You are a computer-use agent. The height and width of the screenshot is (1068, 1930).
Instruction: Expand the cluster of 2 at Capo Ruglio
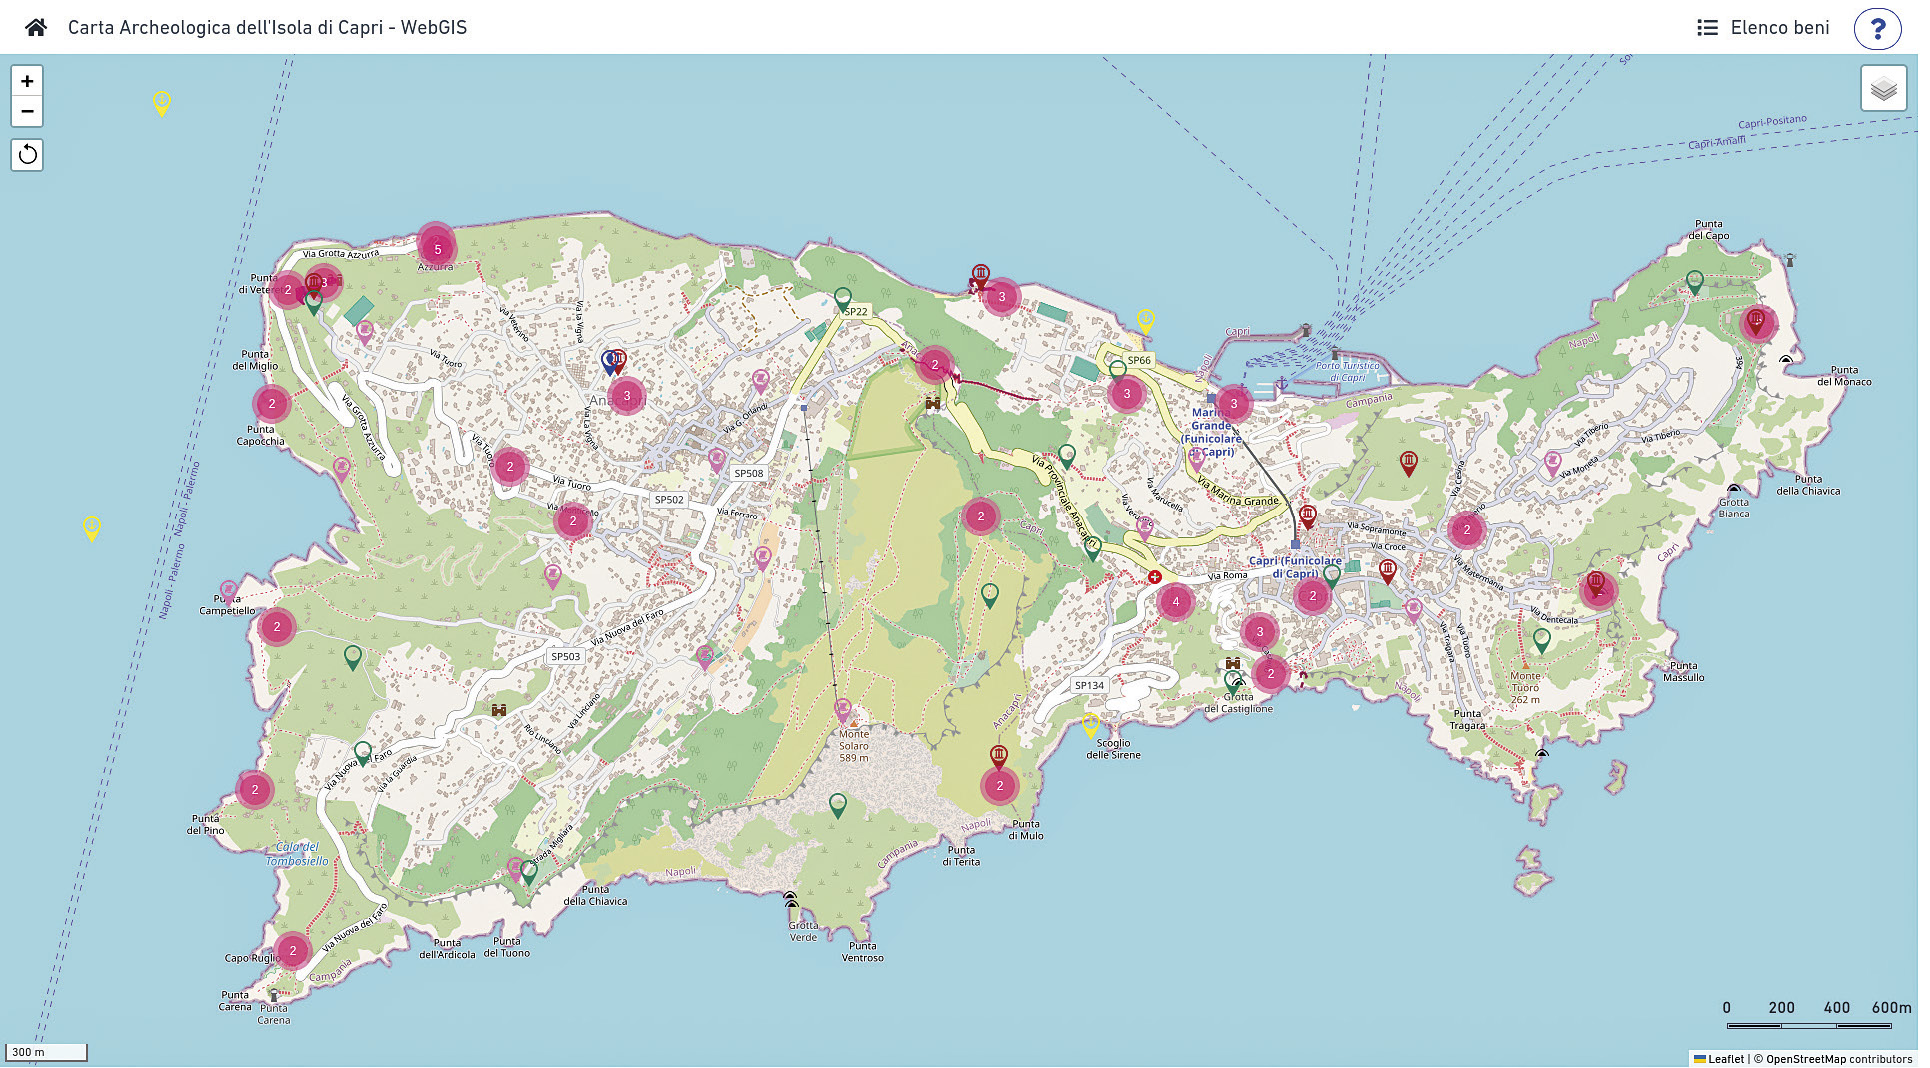(293, 950)
